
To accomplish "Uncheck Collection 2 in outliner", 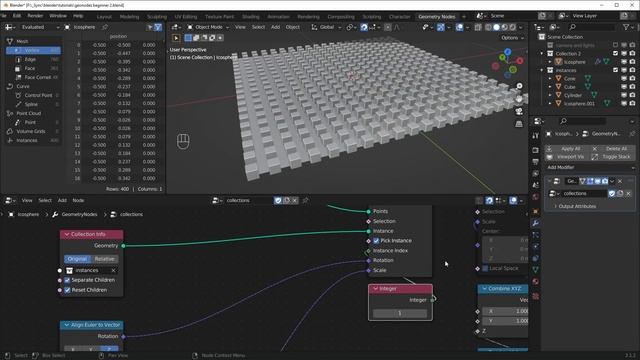I will [x=616, y=53].
